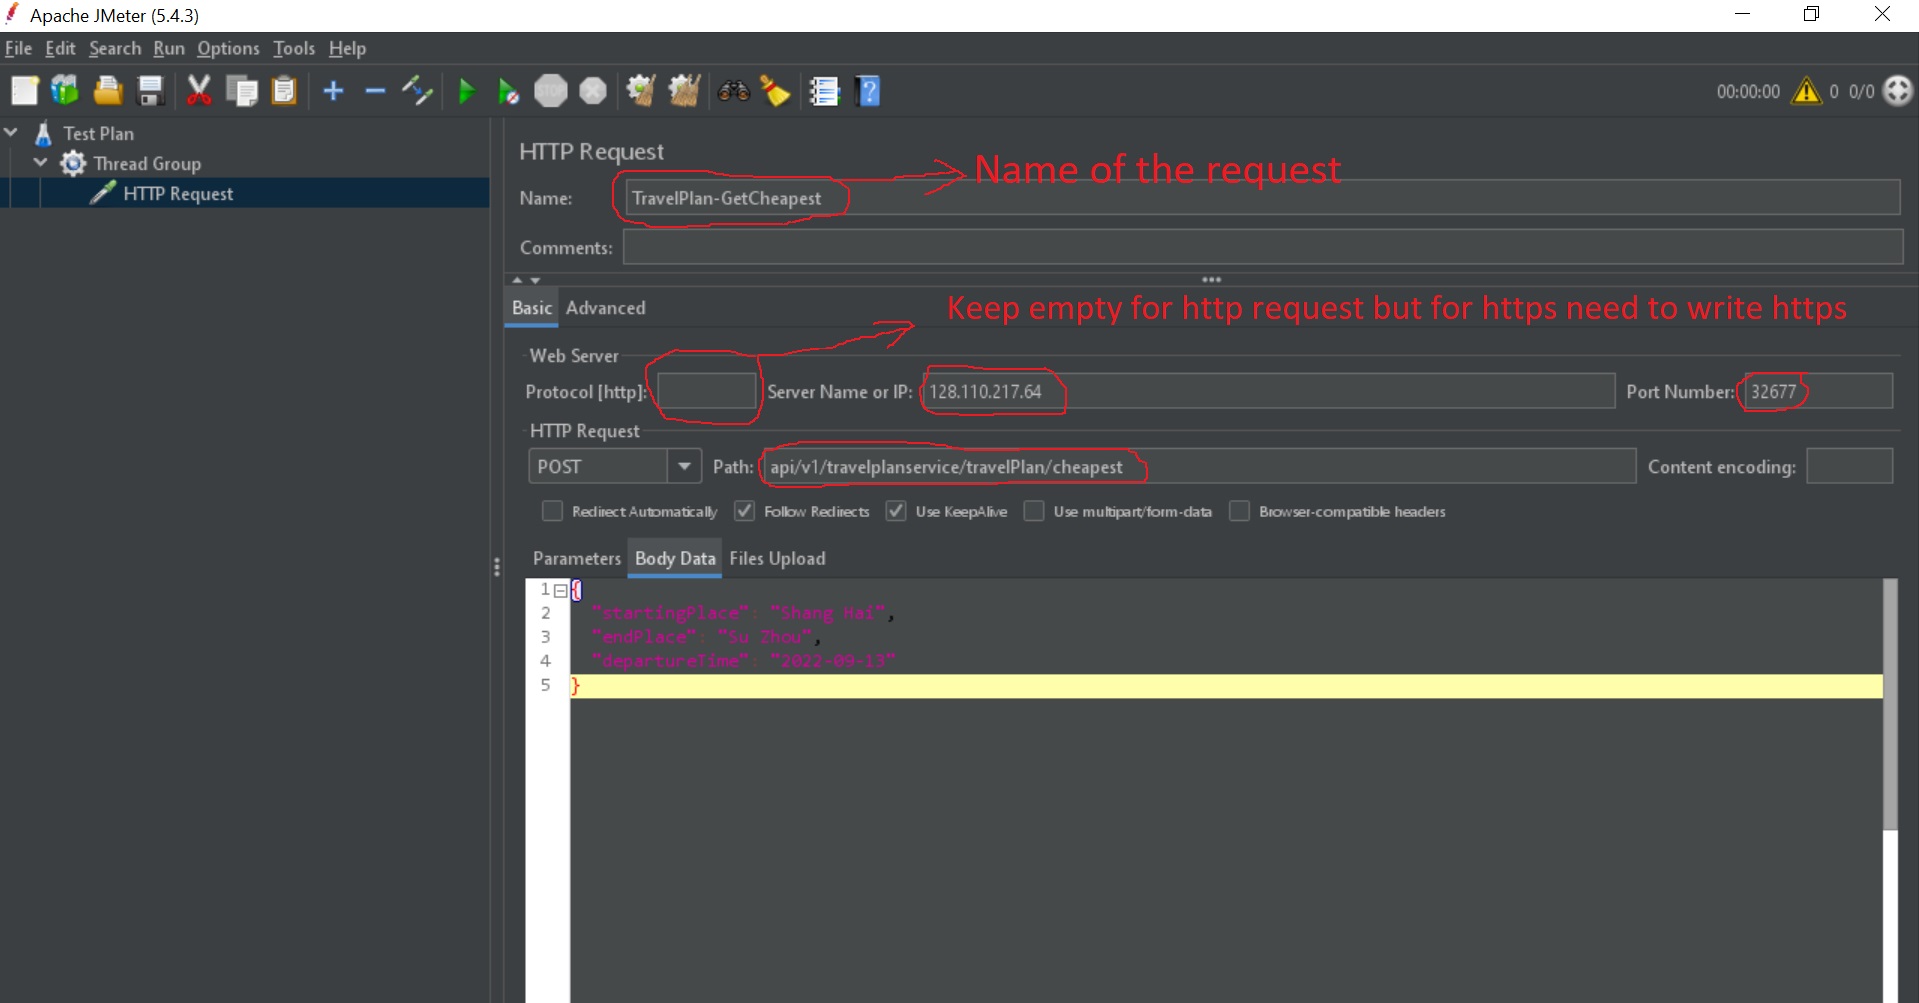
Task: Stop the running test
Action: pos(550,91)
